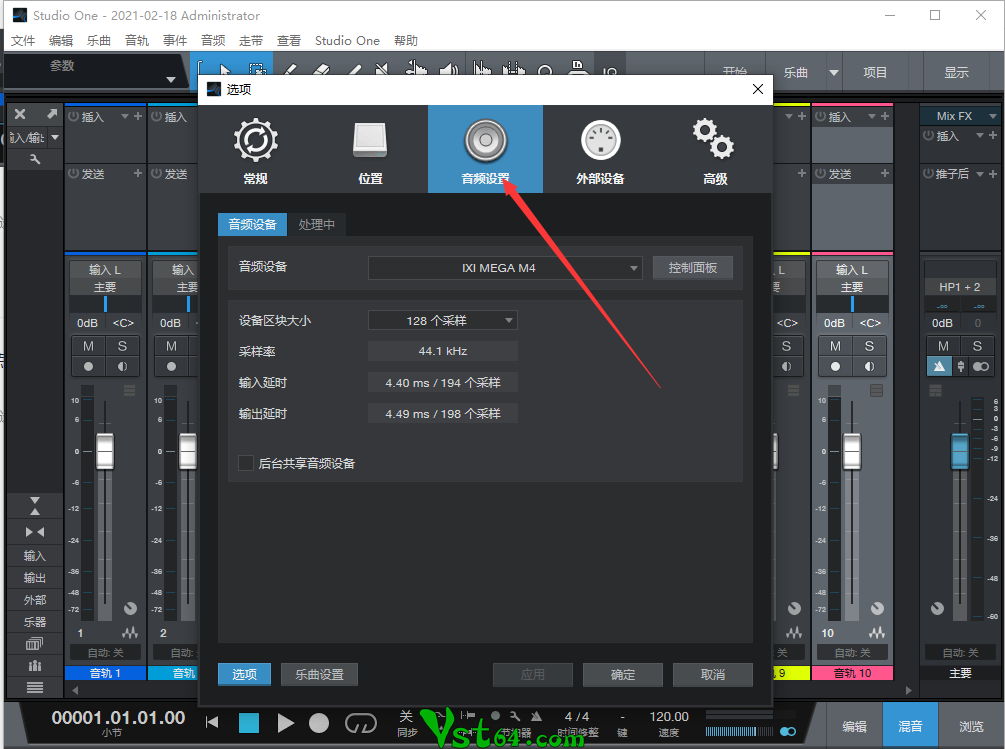The image size is (1005, 749).
Task: Expand the 参数 parameter dropdown arrow
Action: point(170,80)
